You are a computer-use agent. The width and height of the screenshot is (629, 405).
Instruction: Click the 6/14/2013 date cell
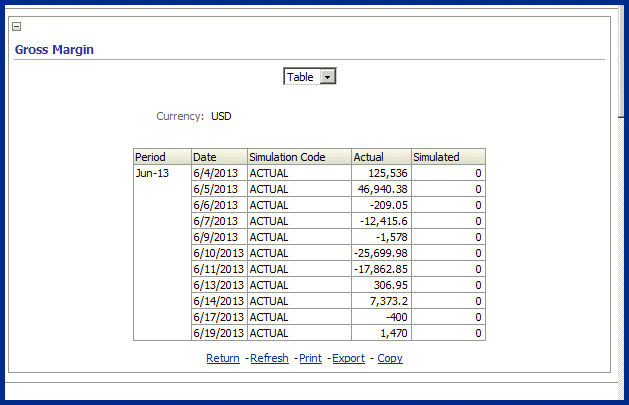coord(219,301)
